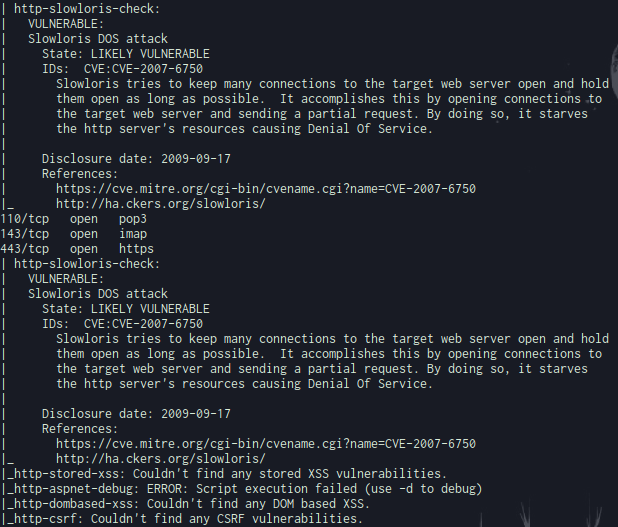Click the http-aspnet-debug ERROR line
Image resolution: width=618 pixels, height=527 pixels.
coord(245,489)
